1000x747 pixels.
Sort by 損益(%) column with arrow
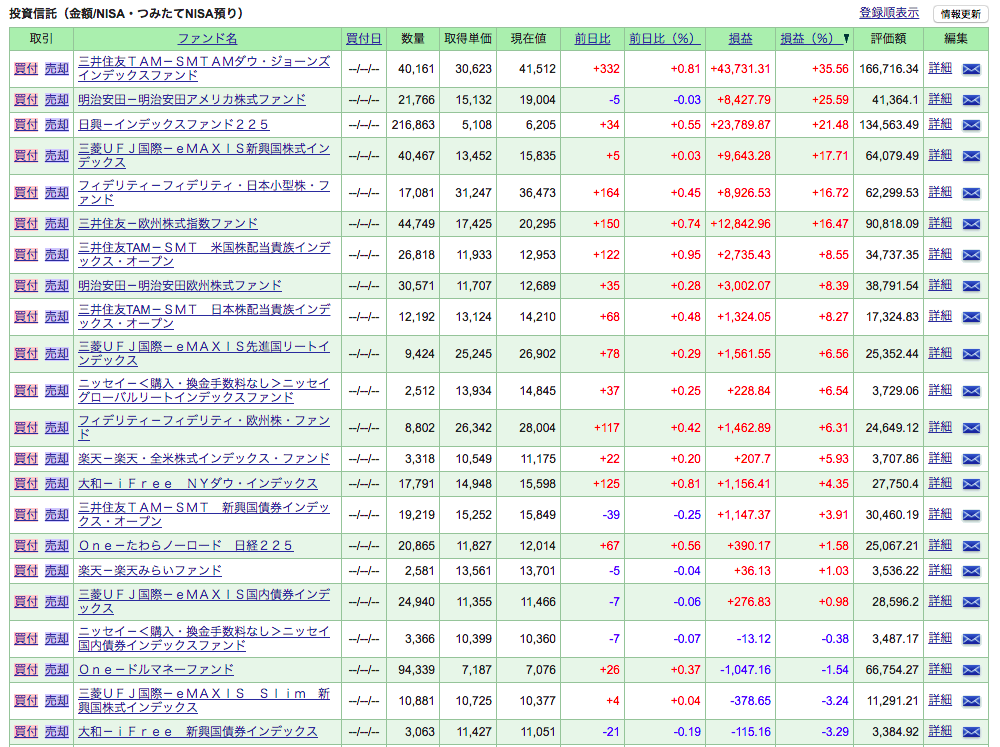click(814, 39)
